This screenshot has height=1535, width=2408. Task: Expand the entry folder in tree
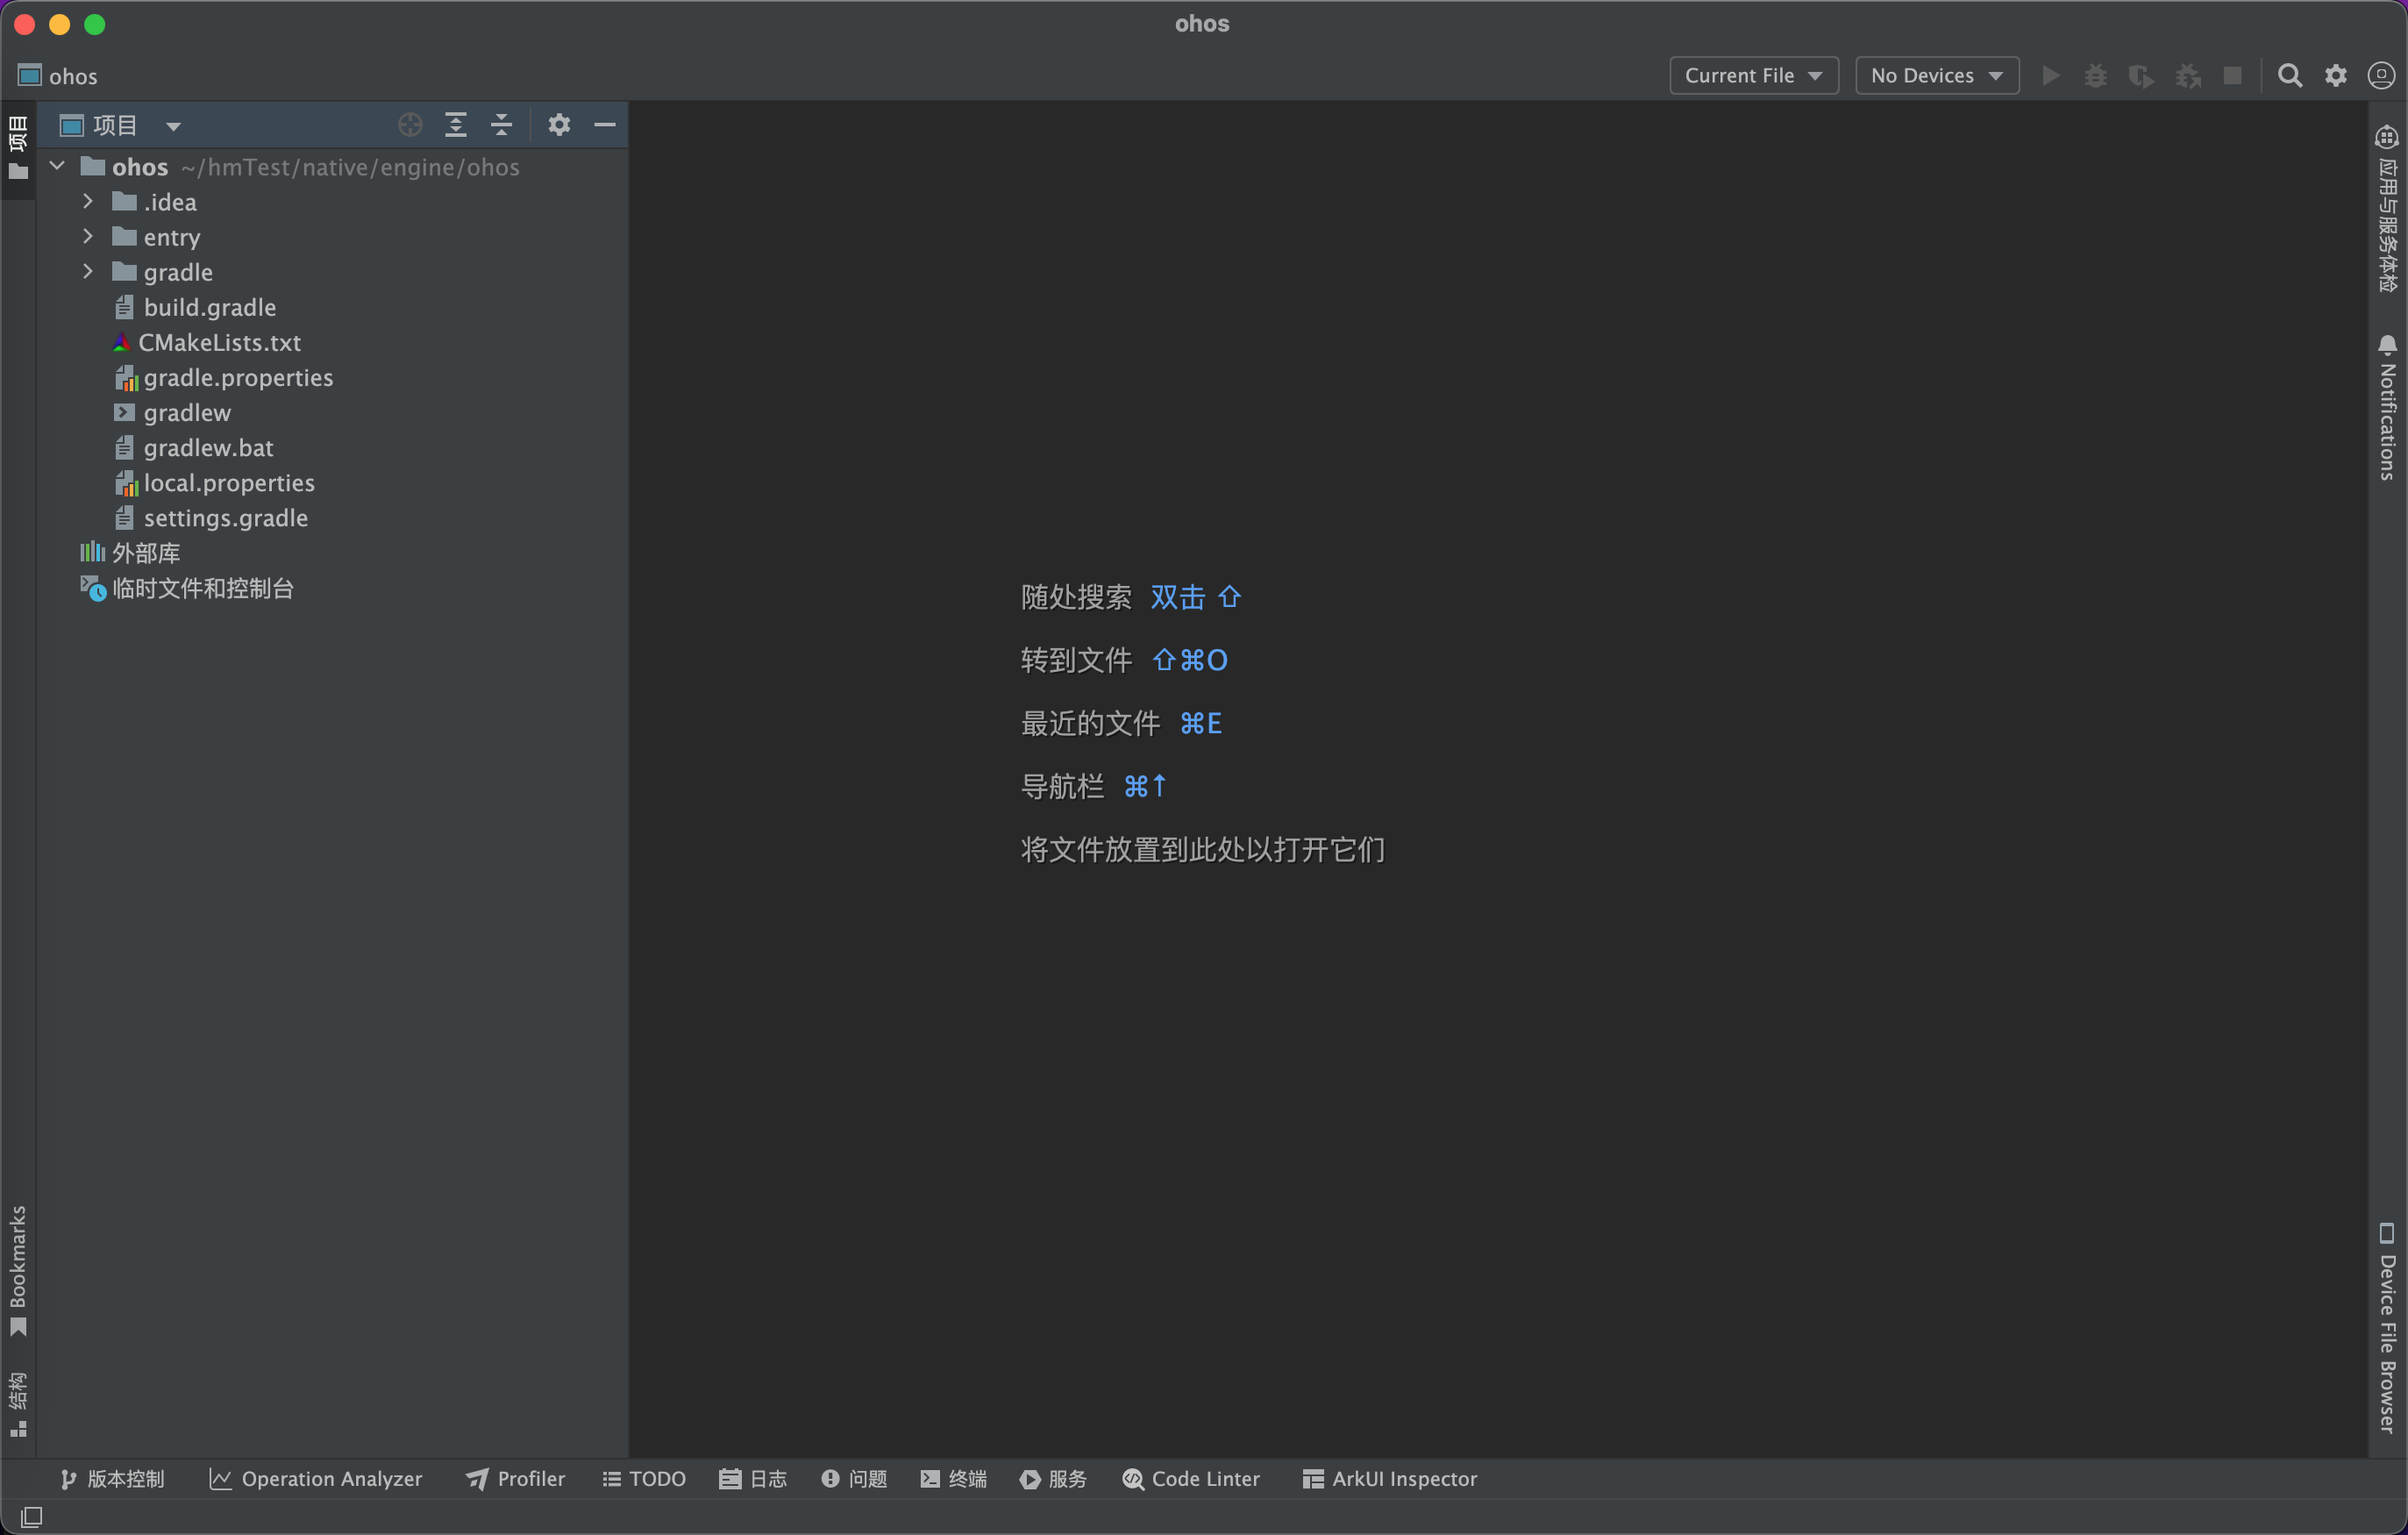click(88, 237)
